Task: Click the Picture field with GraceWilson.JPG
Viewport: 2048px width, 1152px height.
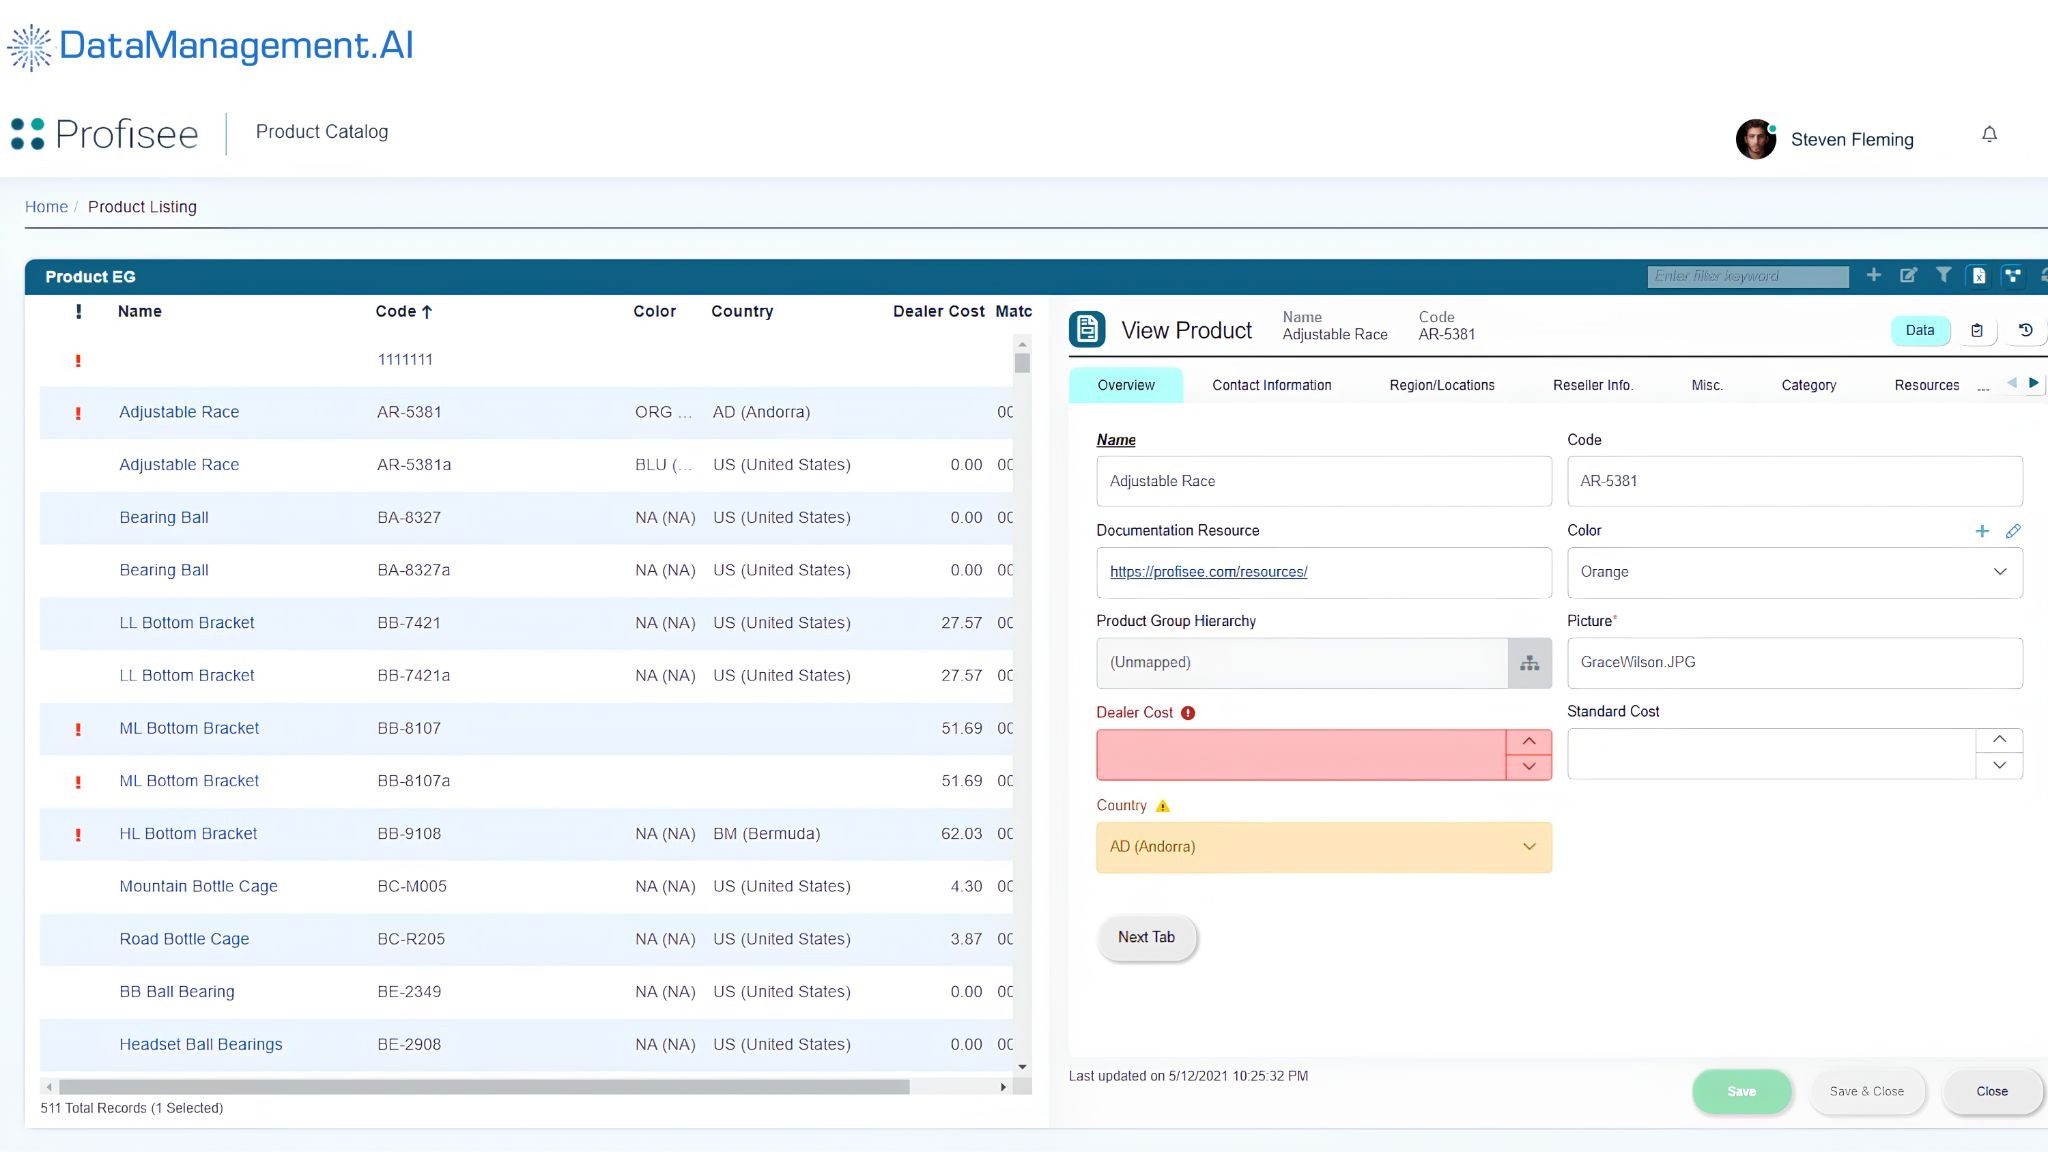Action: pyautogui.click(x=1794, y=663)
